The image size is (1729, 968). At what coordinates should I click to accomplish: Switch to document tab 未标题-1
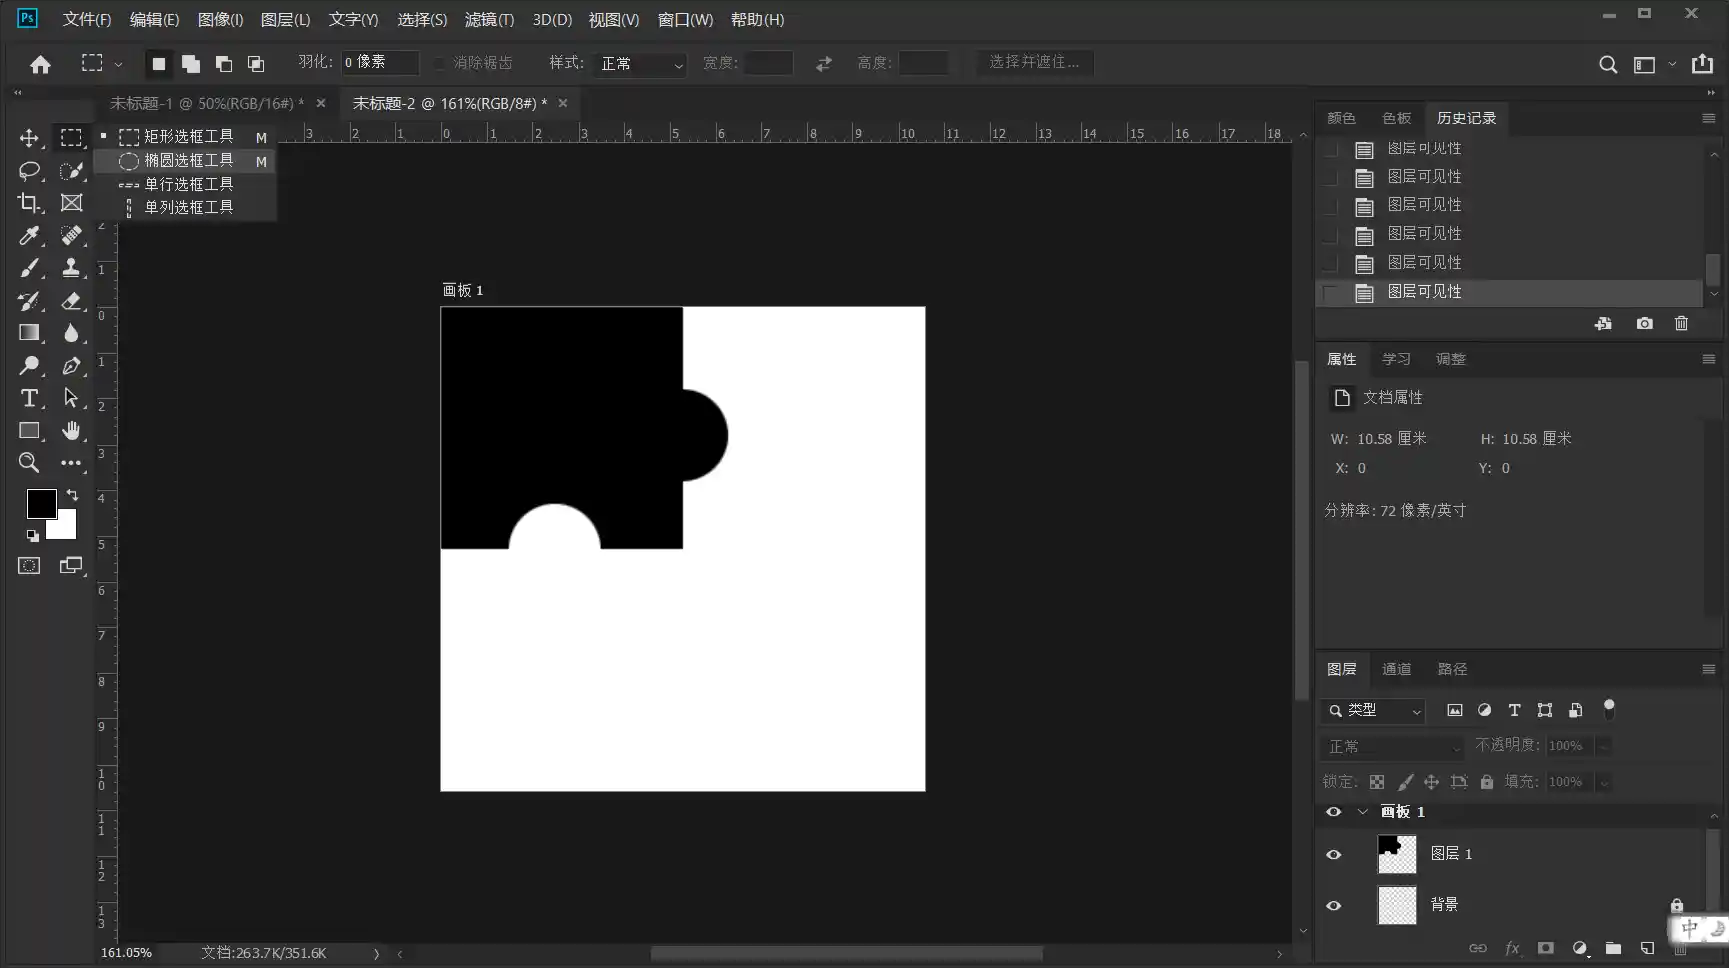coord(206,103)
